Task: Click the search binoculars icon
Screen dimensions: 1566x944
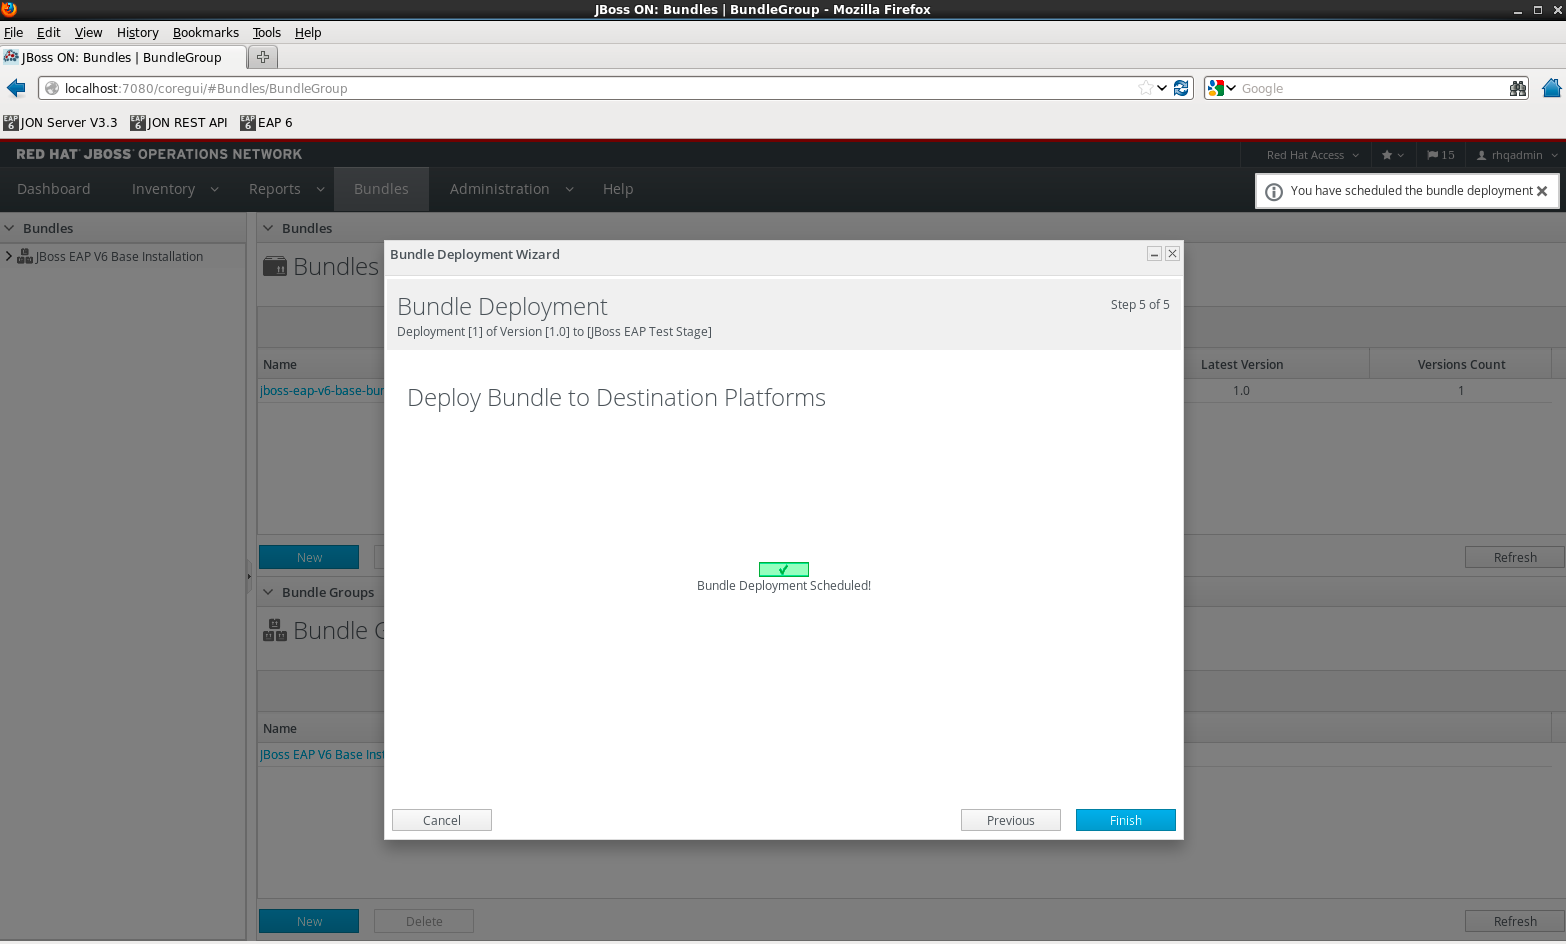Action: 1518,88
